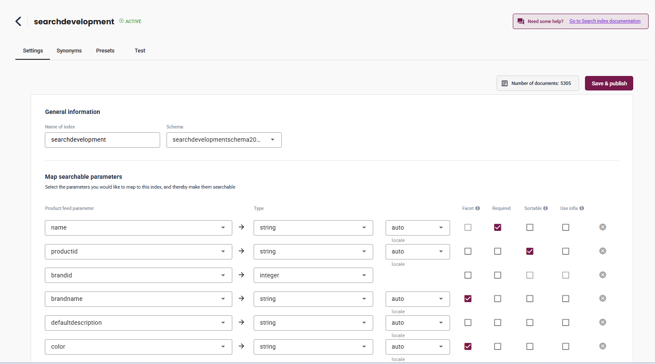Open the locale dropdown for name row
Screen dimensions: 655x364
(417, 228)
